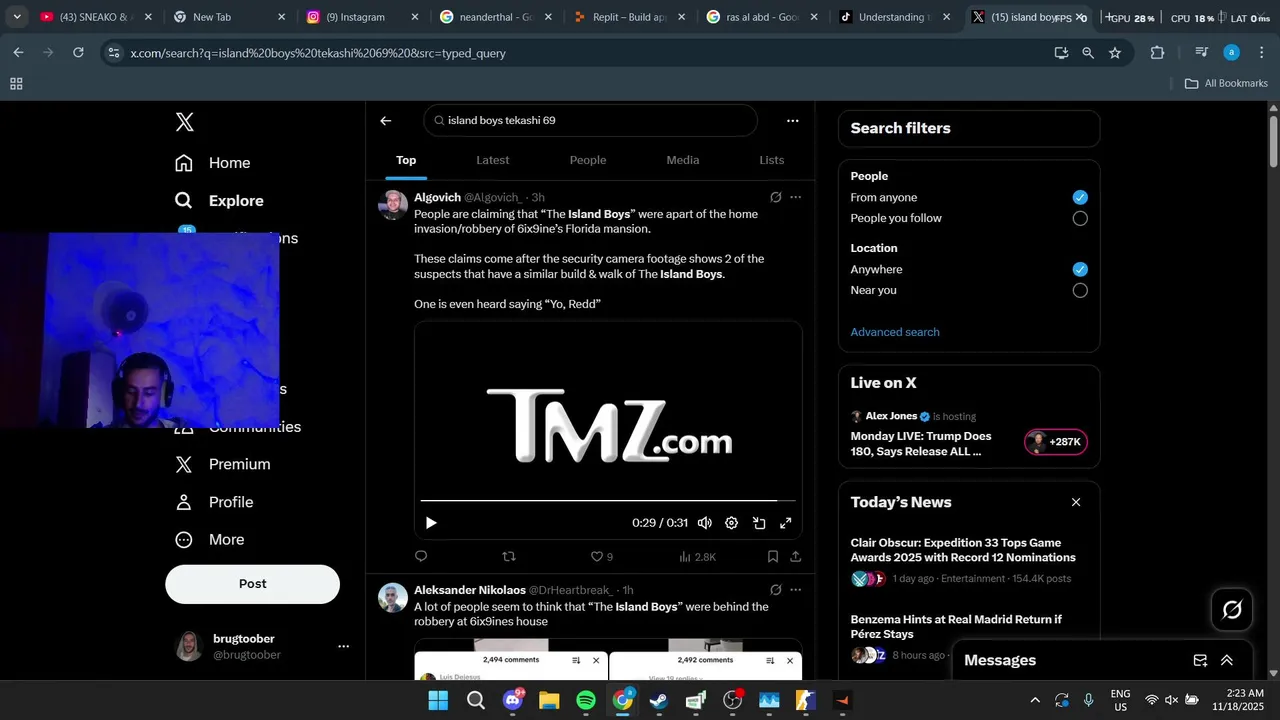Mute the TMZ video volume
Viewport: 1280px width, 720px height.
pos(705,523)
